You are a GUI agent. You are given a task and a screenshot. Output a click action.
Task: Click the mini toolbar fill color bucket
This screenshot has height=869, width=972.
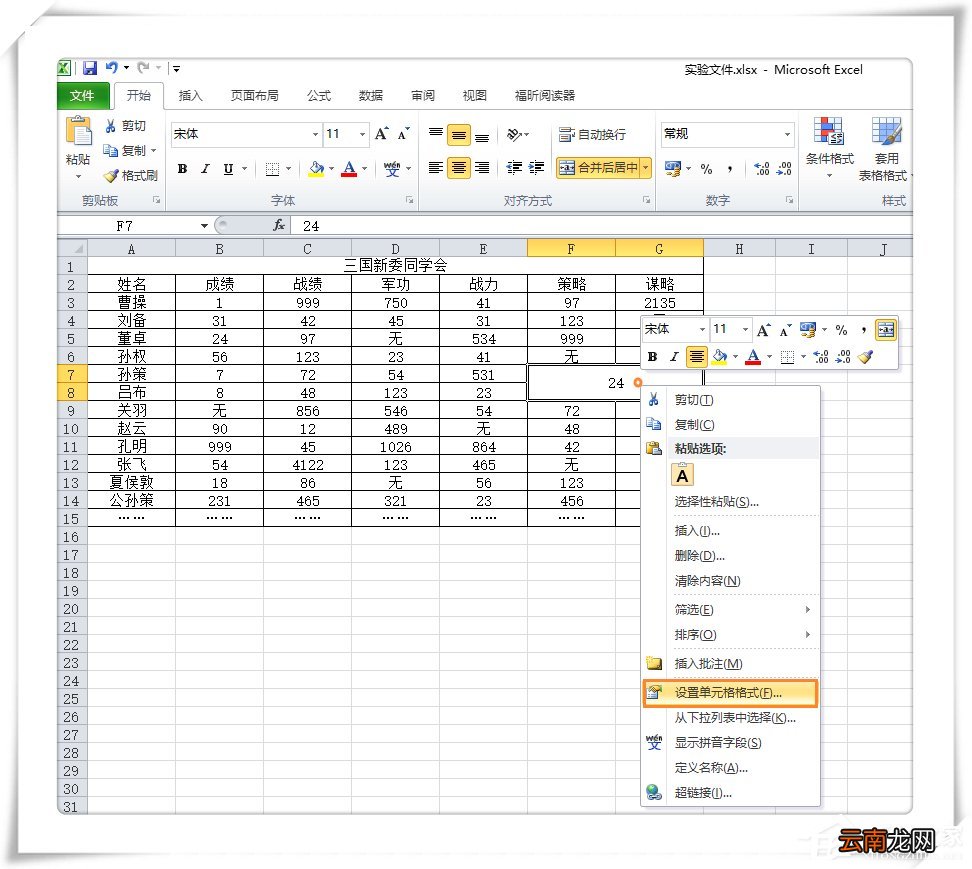click(x=720, y=356)
